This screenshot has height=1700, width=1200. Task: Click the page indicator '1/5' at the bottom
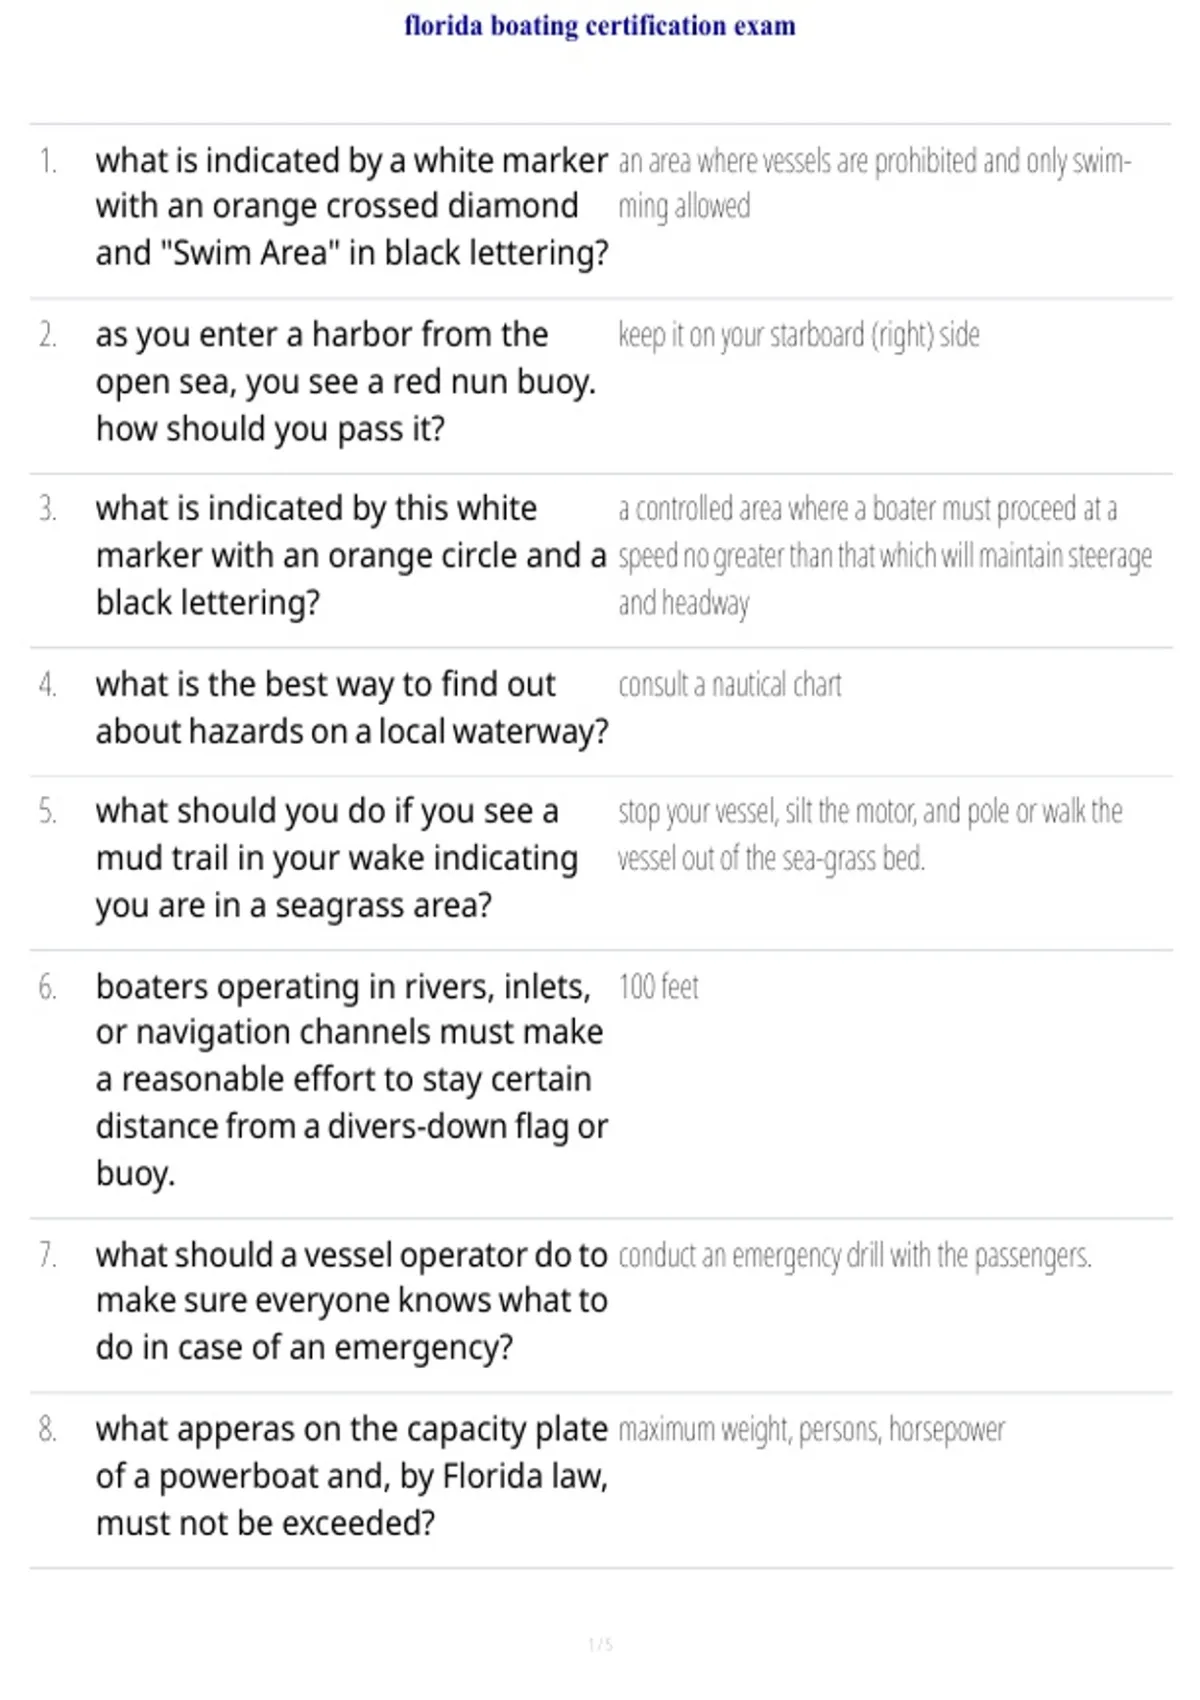tap(600, 1644)
